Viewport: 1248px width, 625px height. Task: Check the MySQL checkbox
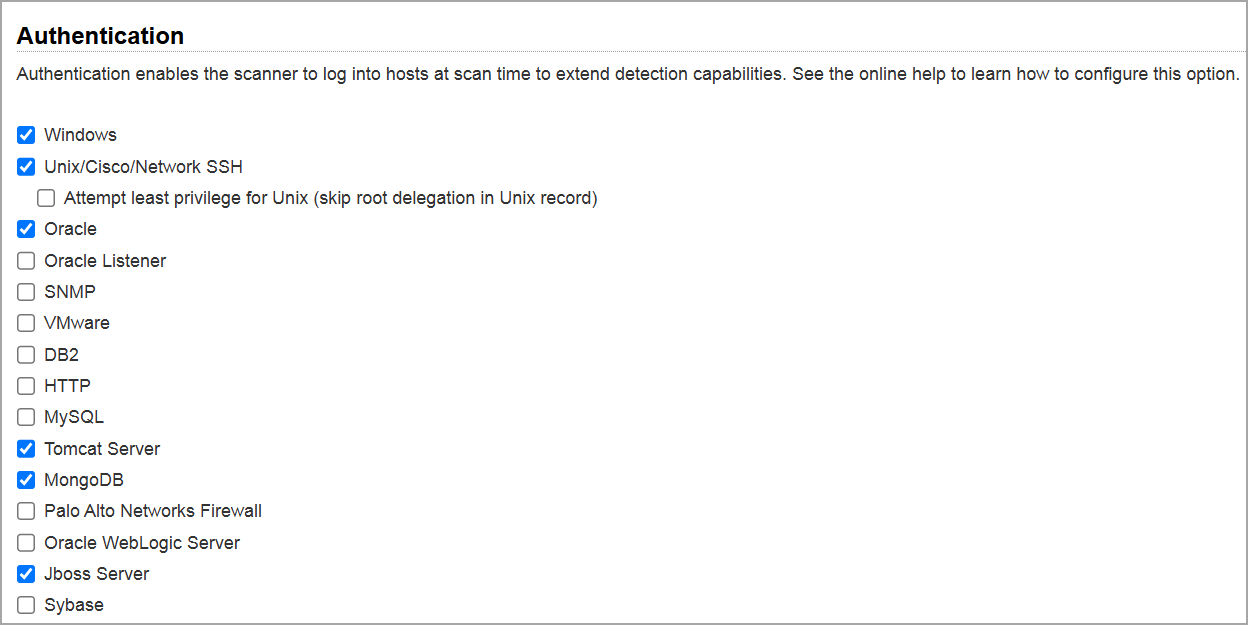coord(25,417)
